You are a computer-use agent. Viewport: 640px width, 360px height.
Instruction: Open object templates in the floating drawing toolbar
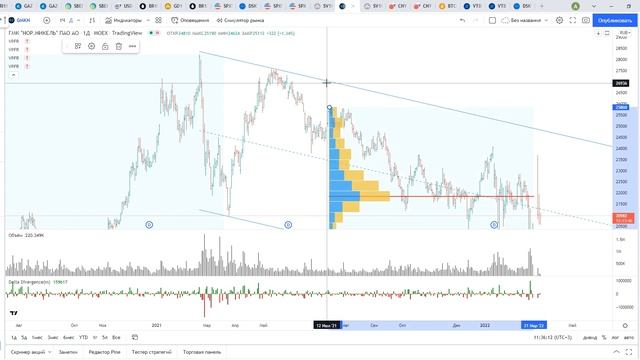tap(78, 46)
